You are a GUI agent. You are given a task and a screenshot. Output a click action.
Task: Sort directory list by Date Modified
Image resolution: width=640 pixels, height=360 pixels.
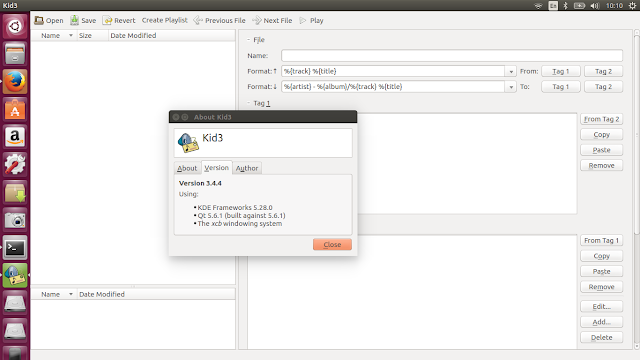[x=156, y=294]
